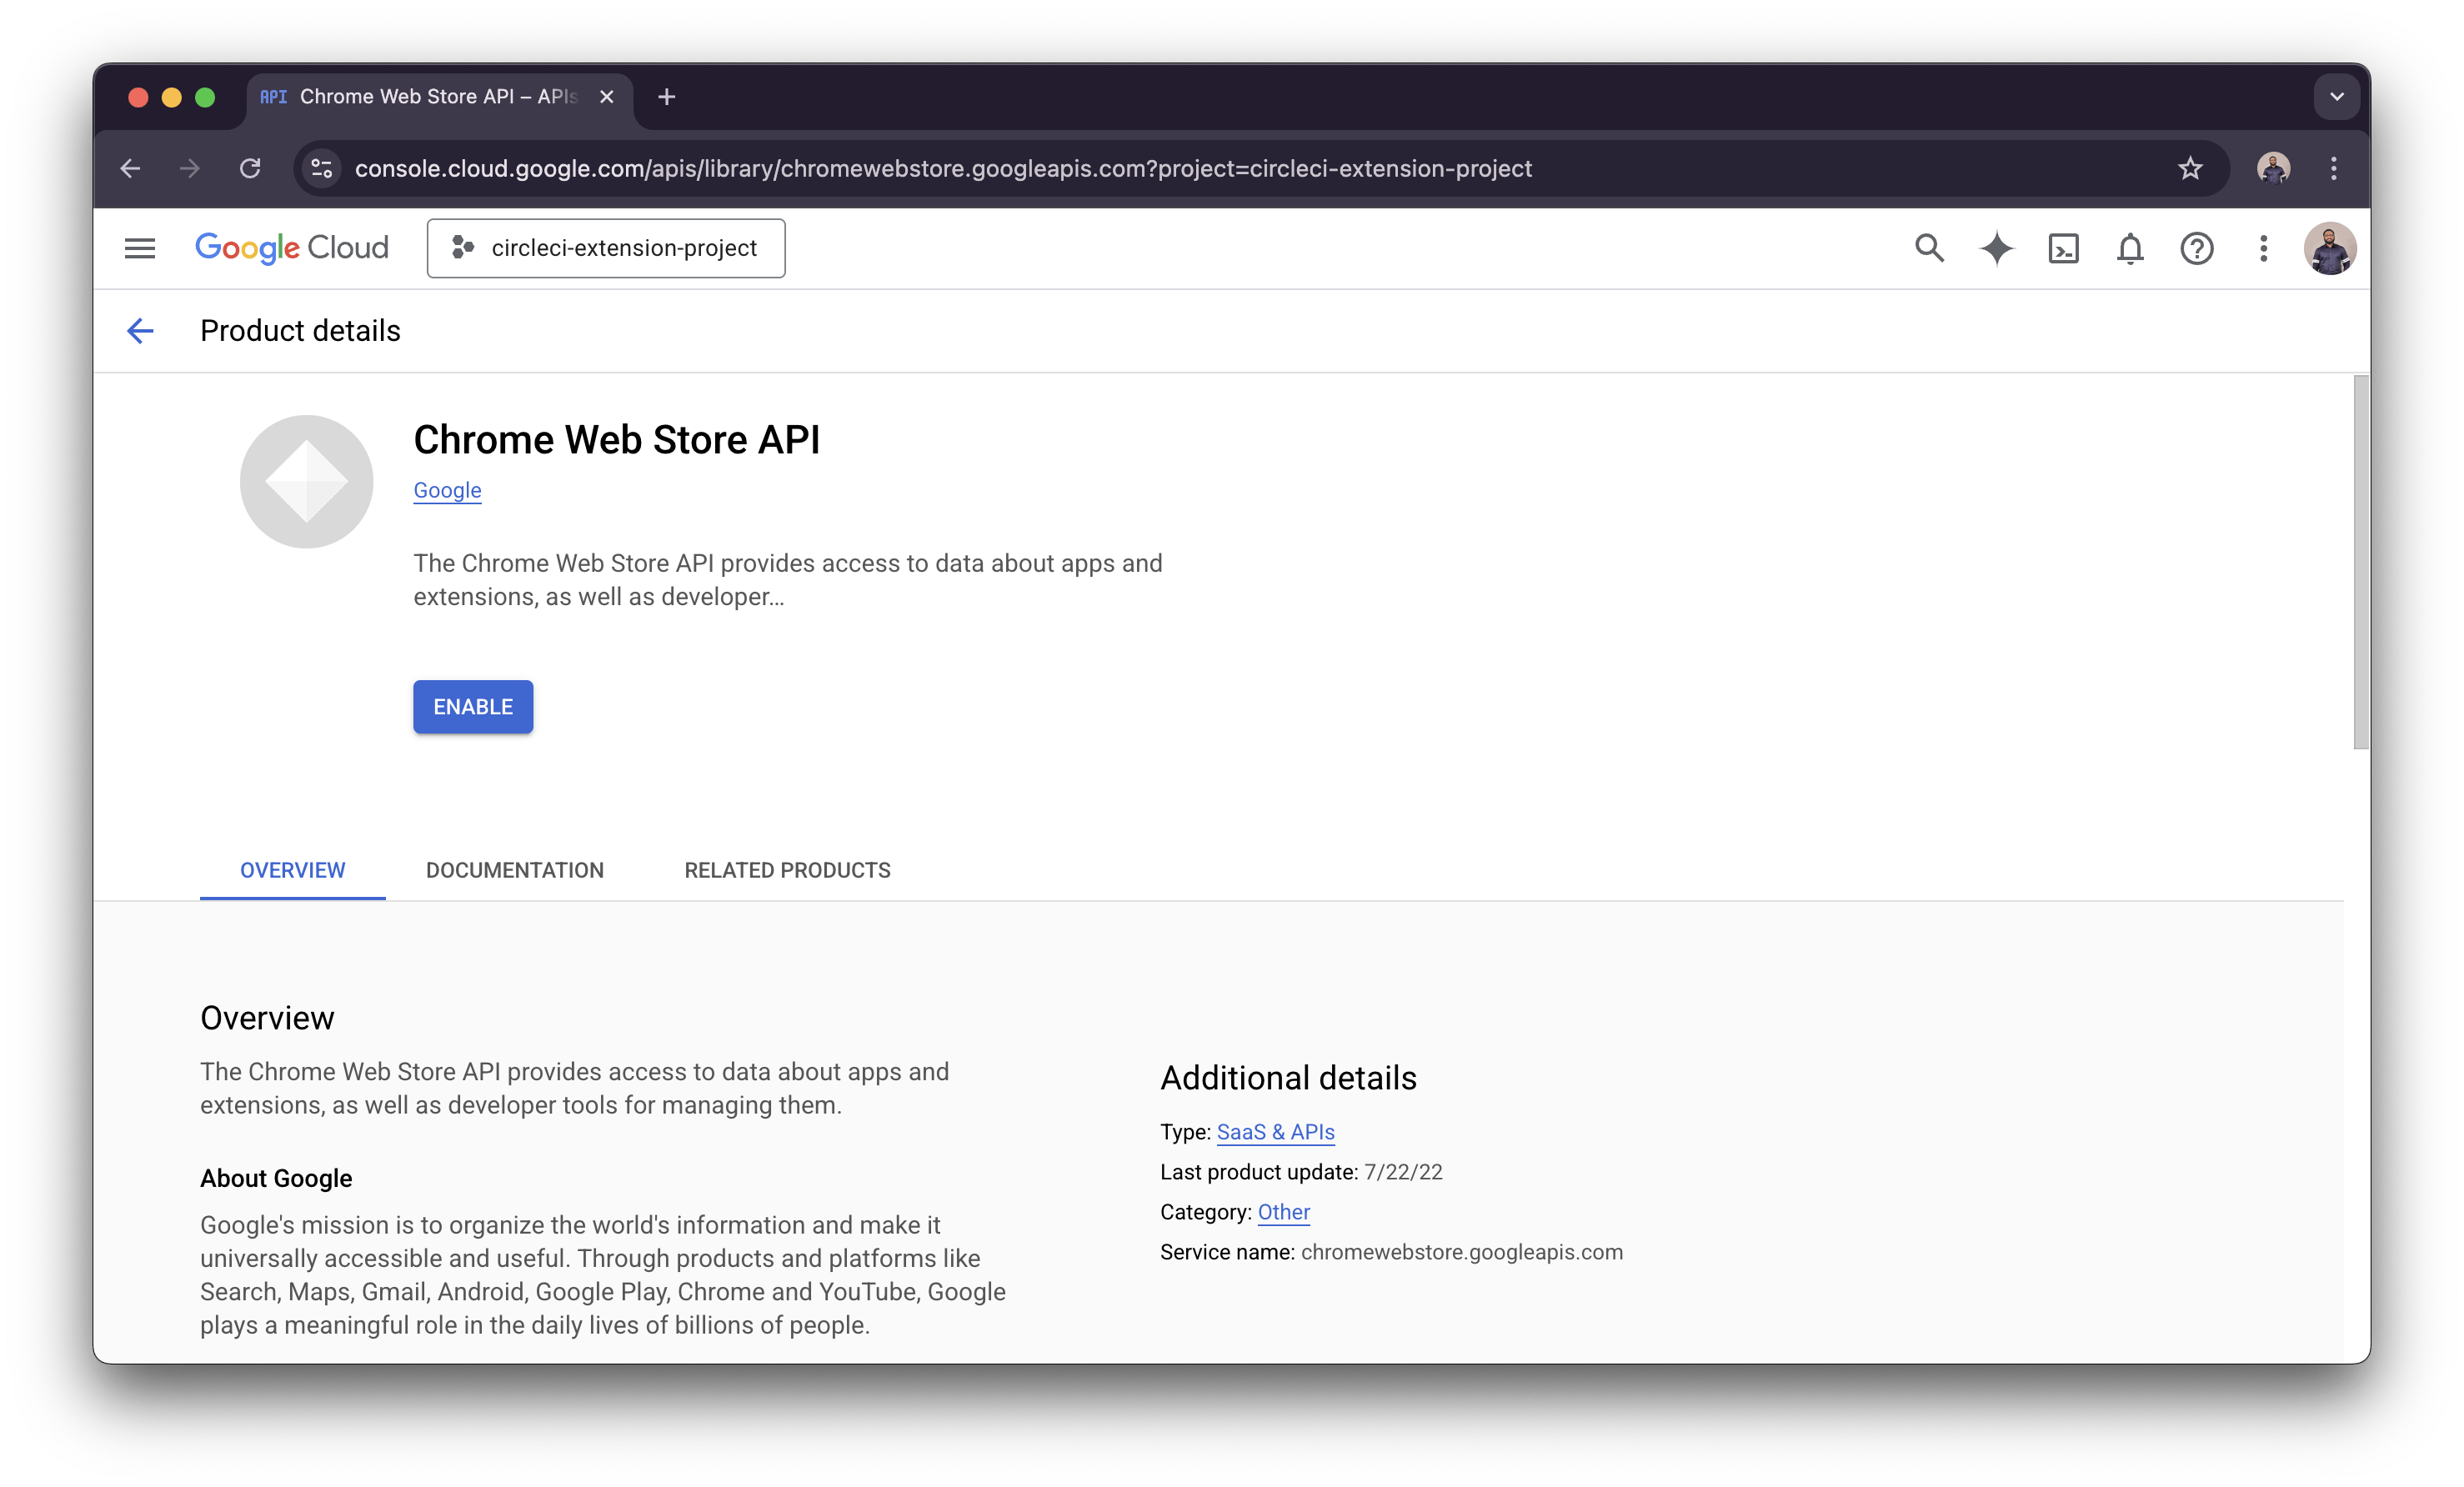
Task: Open the circleci-extension-project selector
Action: (605, 248)
